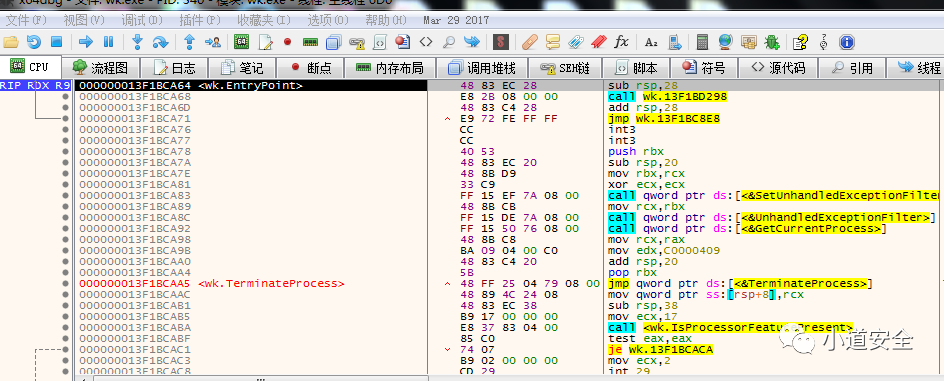Image resolution: width=944 pixels, height=381 pixels.
Task: Open the 视图(V) menu
Action: pyautogui.click(x=84, y=20)
